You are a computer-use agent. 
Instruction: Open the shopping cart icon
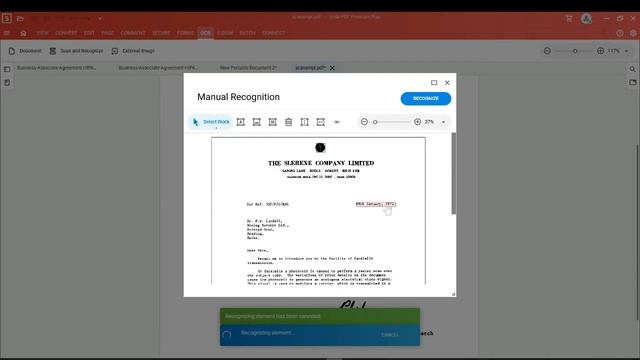pyautogui.click(x=569, y=18)
